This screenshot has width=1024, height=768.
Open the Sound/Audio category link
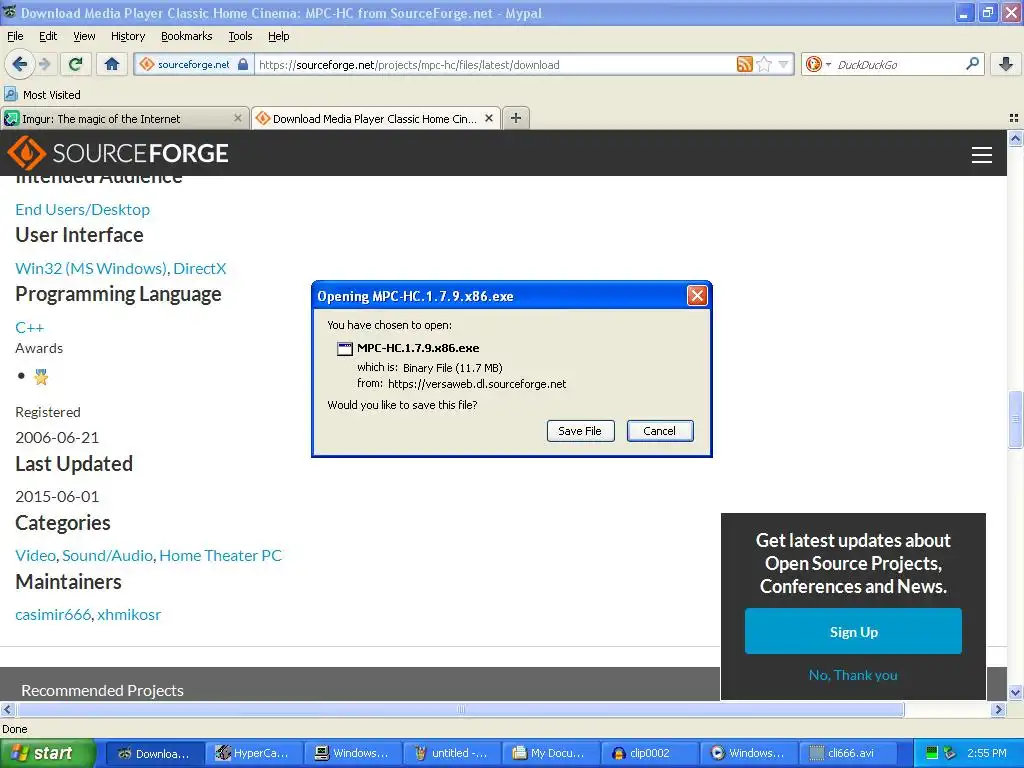[x=107, y=556]
